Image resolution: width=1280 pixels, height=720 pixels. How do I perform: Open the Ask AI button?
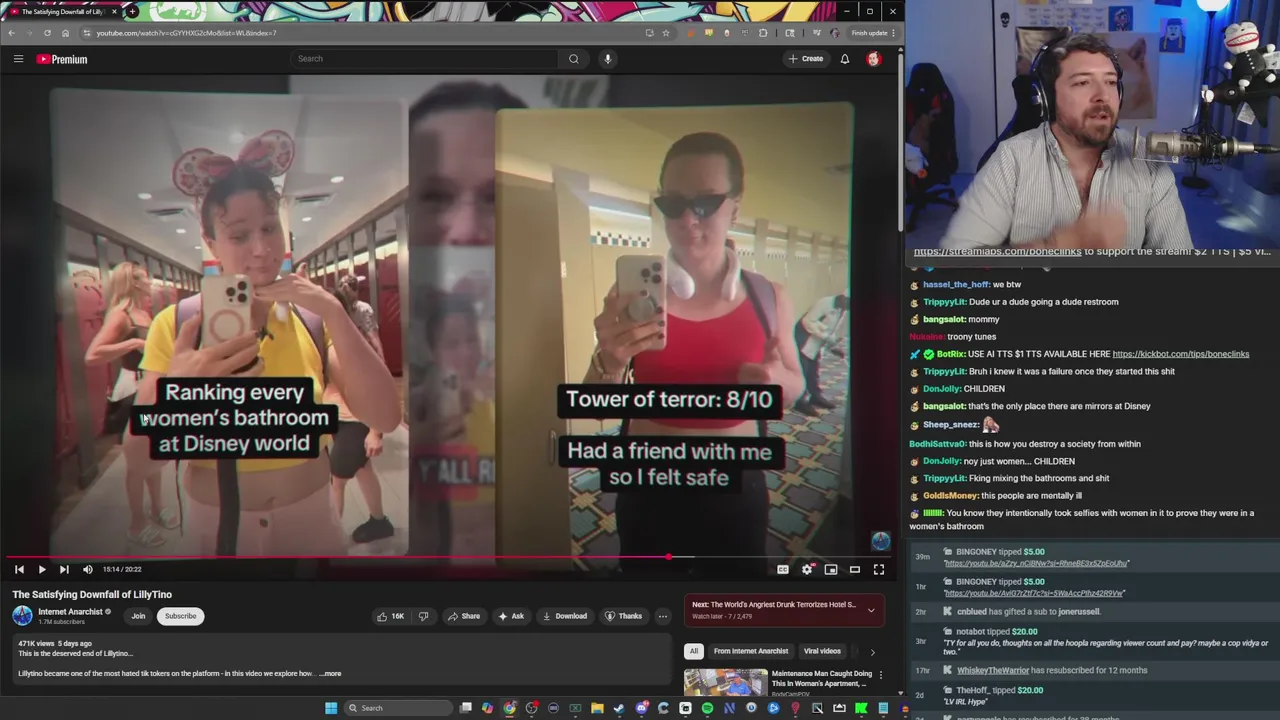(x=511, y=616)
